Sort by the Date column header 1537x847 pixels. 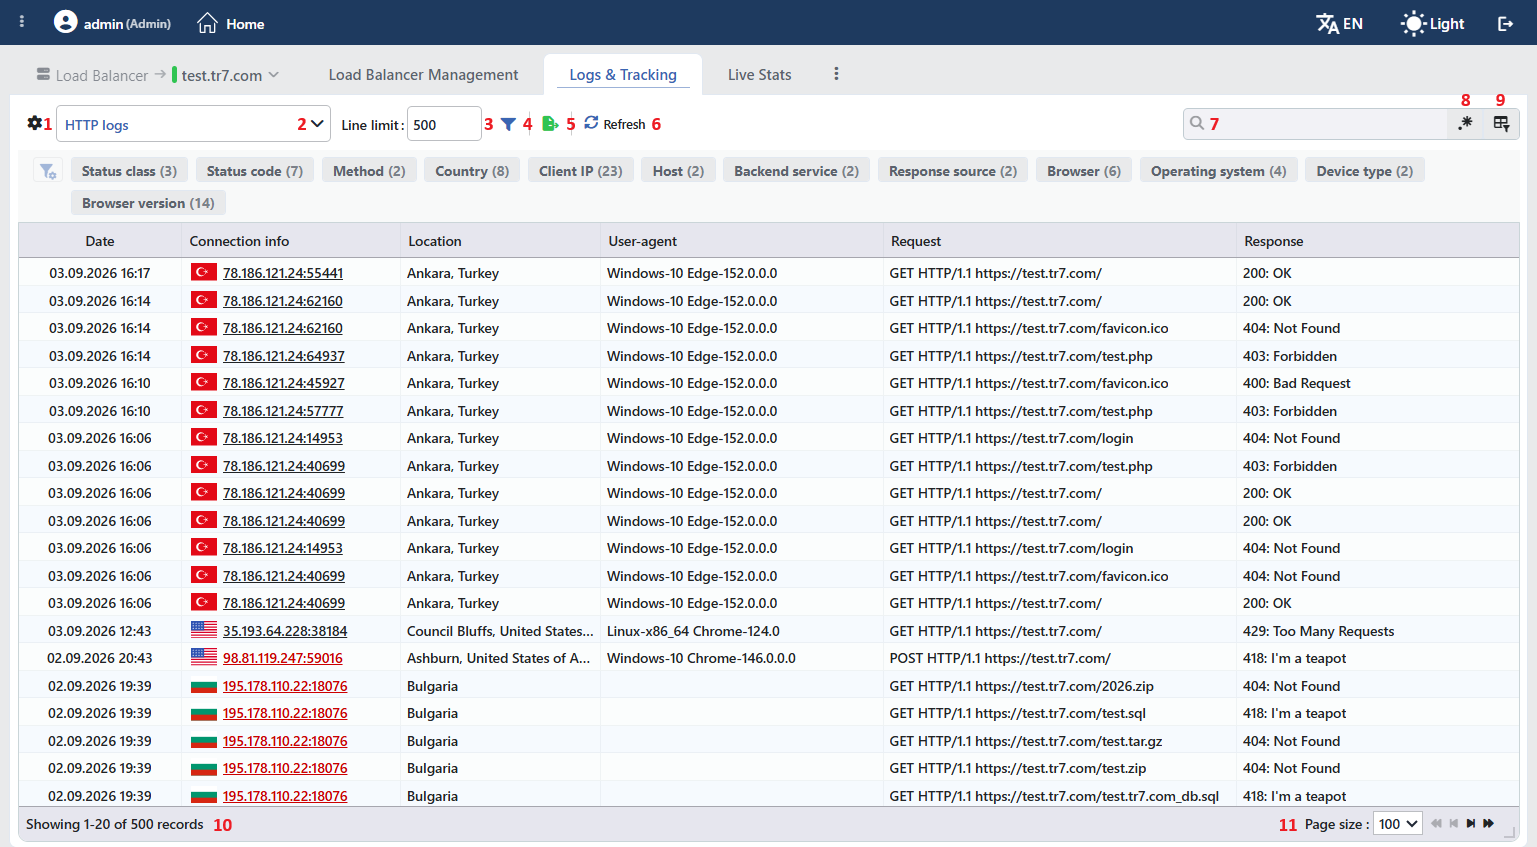[x=100, y=241]
